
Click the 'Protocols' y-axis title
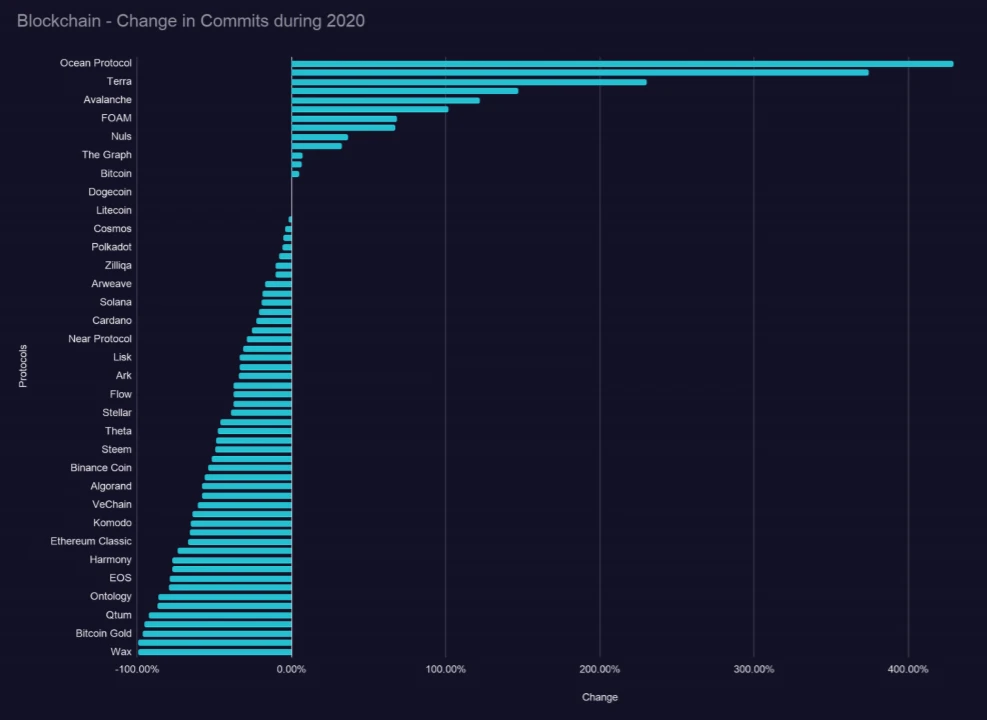click(23, 366)
